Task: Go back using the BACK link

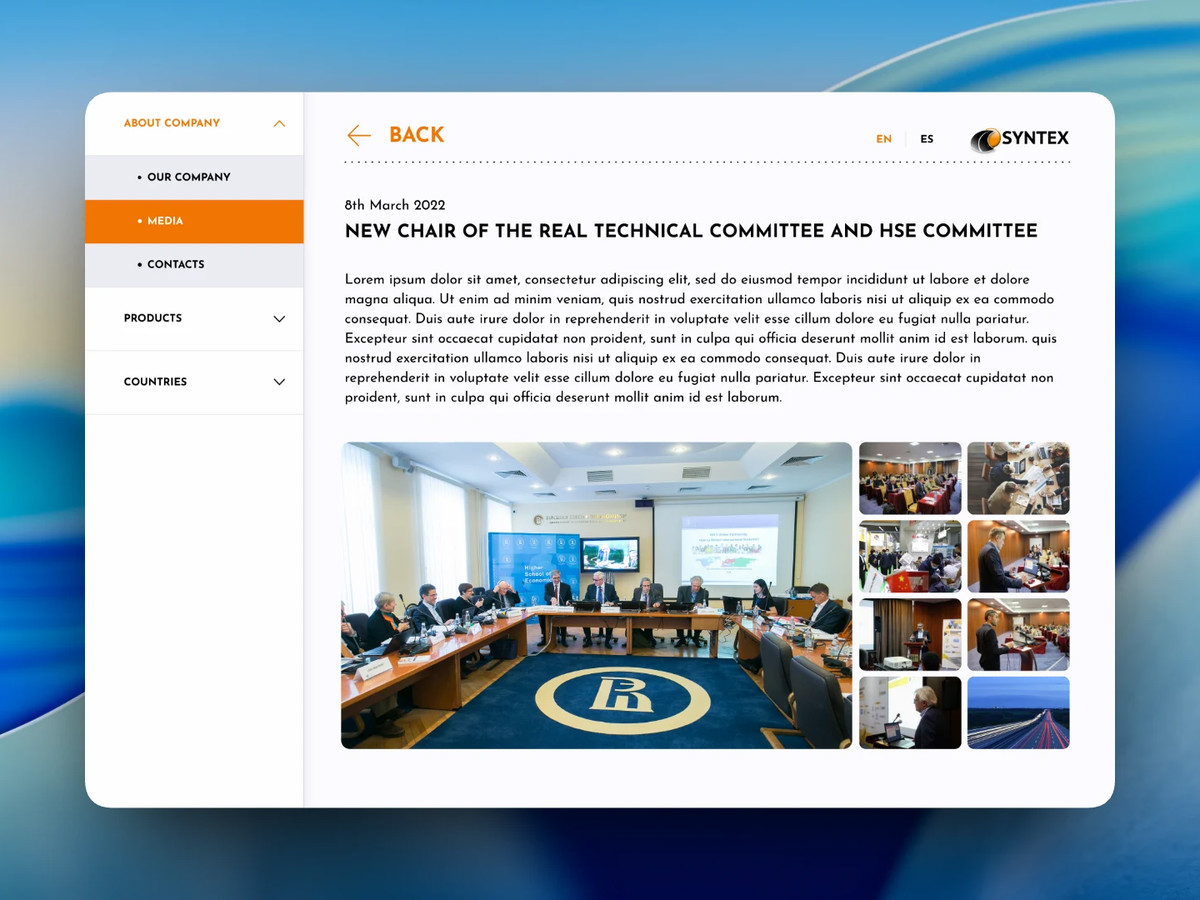Action: [416, 135]
